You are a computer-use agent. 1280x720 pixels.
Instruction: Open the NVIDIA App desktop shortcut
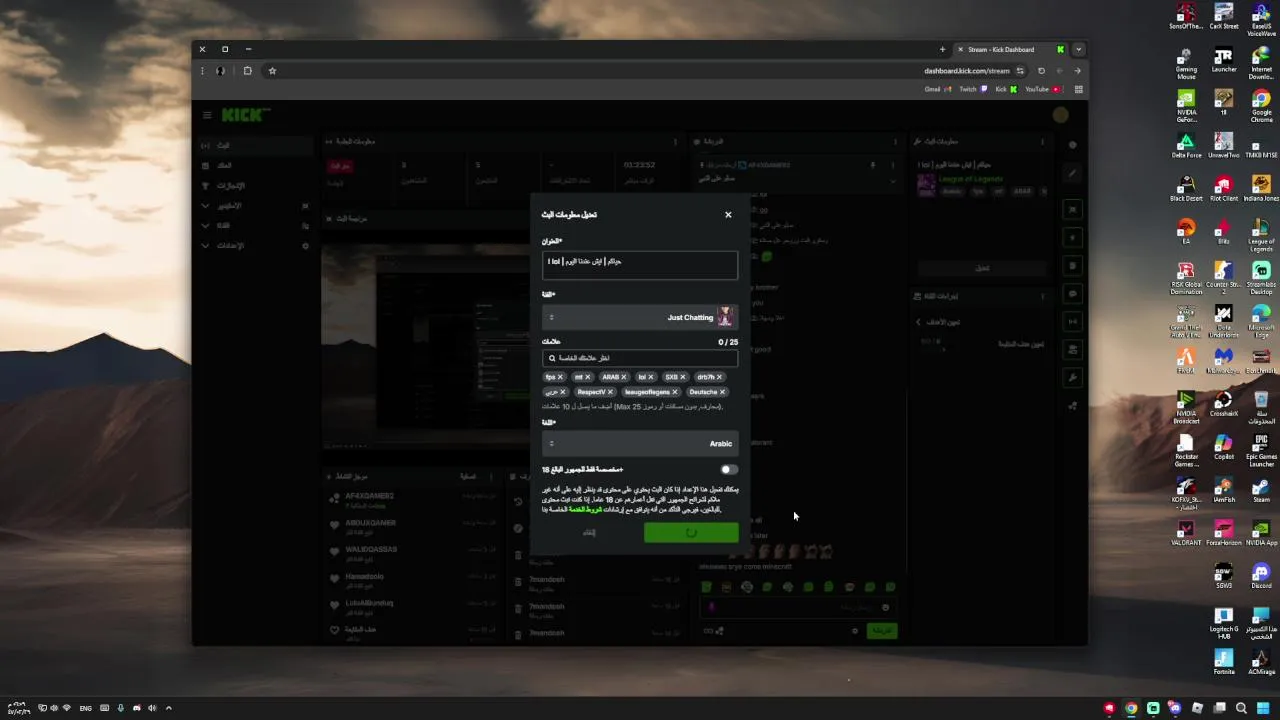tap(1261, 533)
